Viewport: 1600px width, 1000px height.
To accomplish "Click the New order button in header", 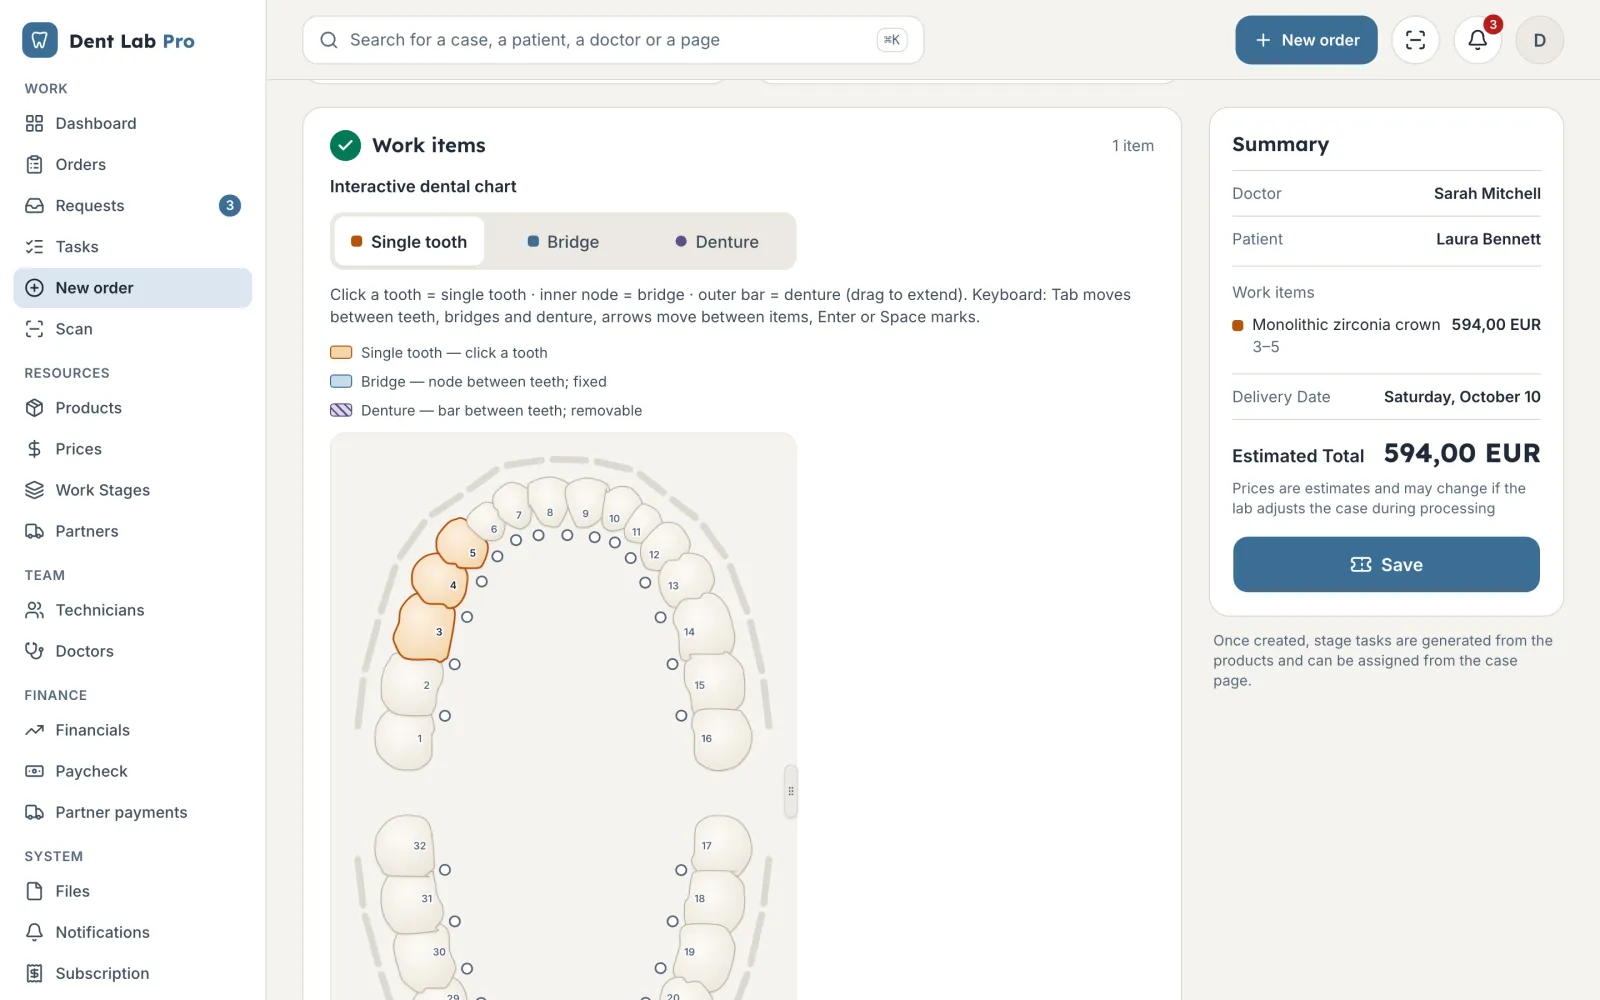I will coord(1306,40).
